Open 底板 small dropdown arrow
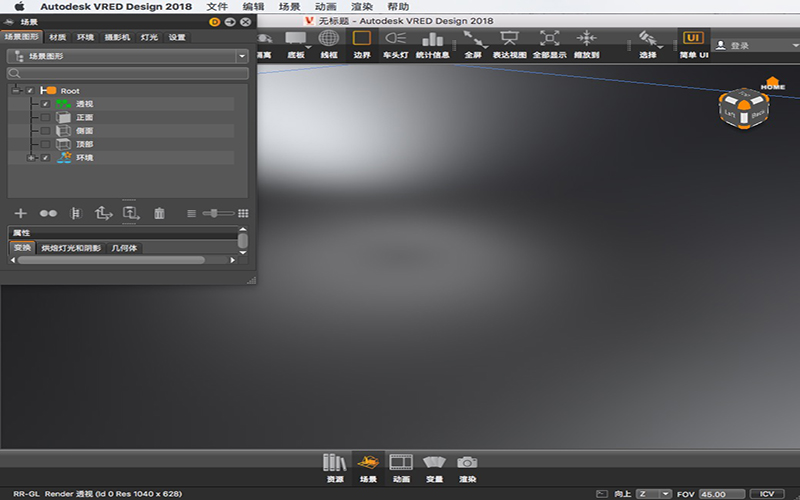The image size is (800, 500). coord(308,47)
